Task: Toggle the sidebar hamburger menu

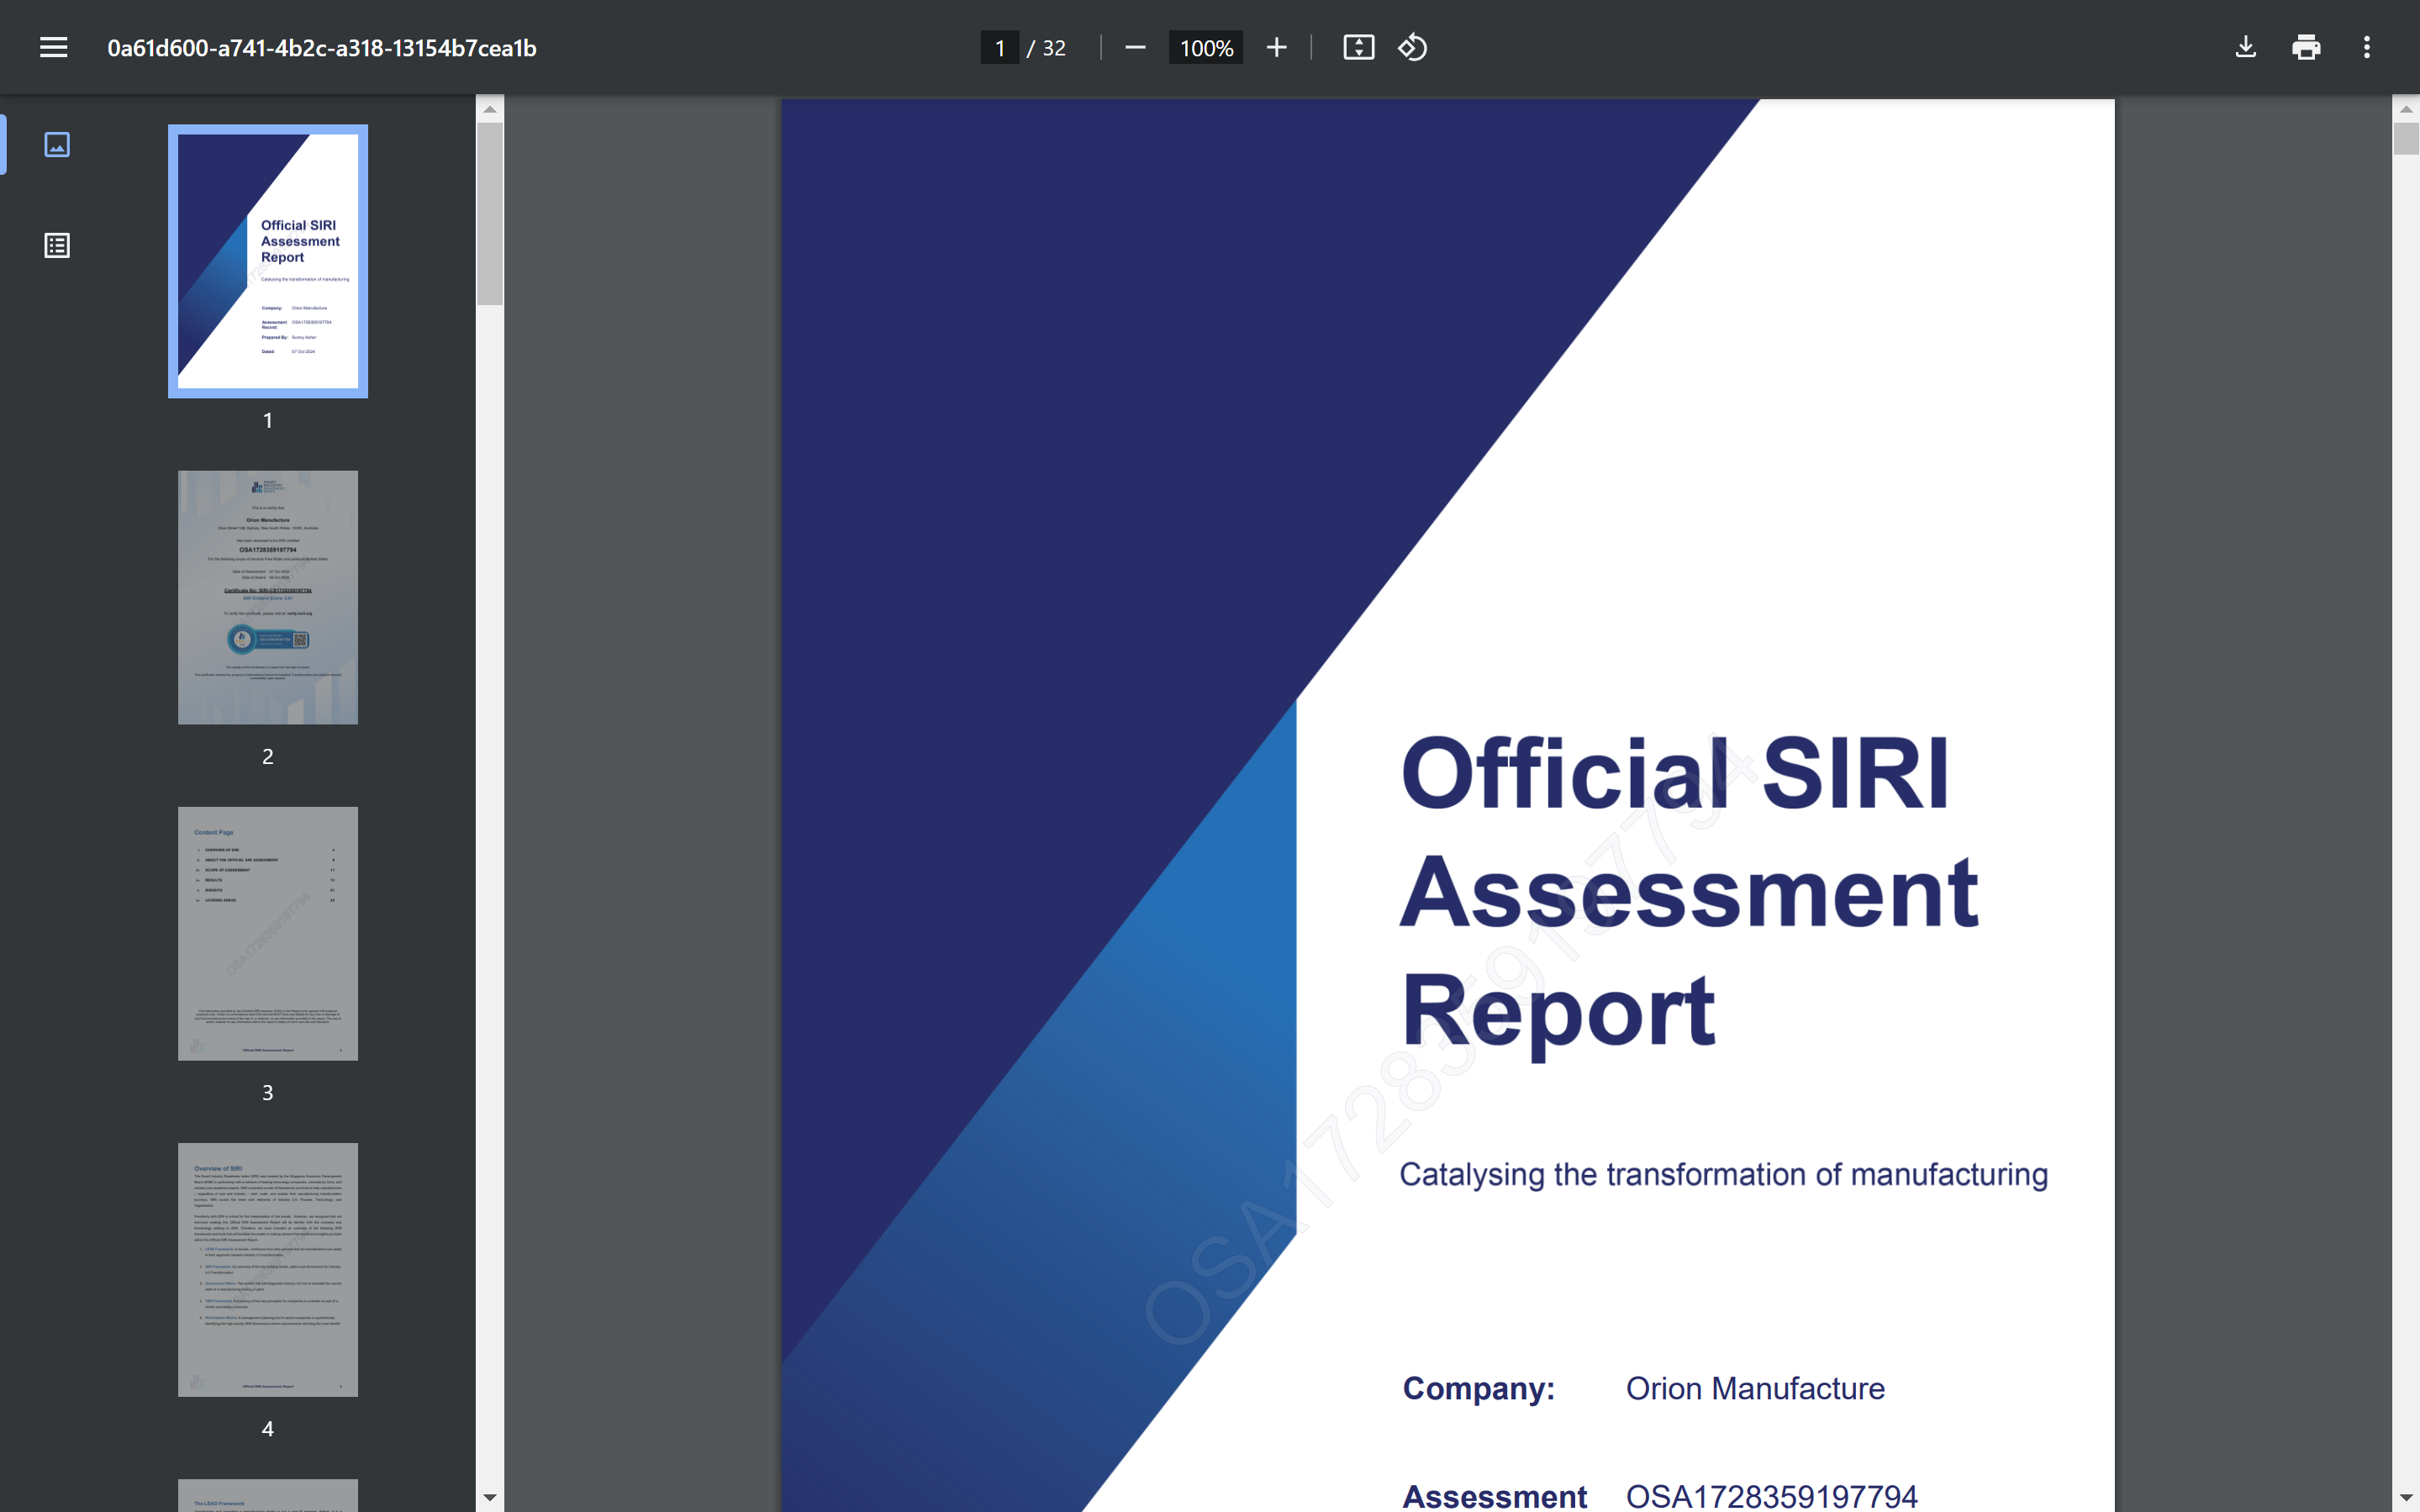Action: 54,47
